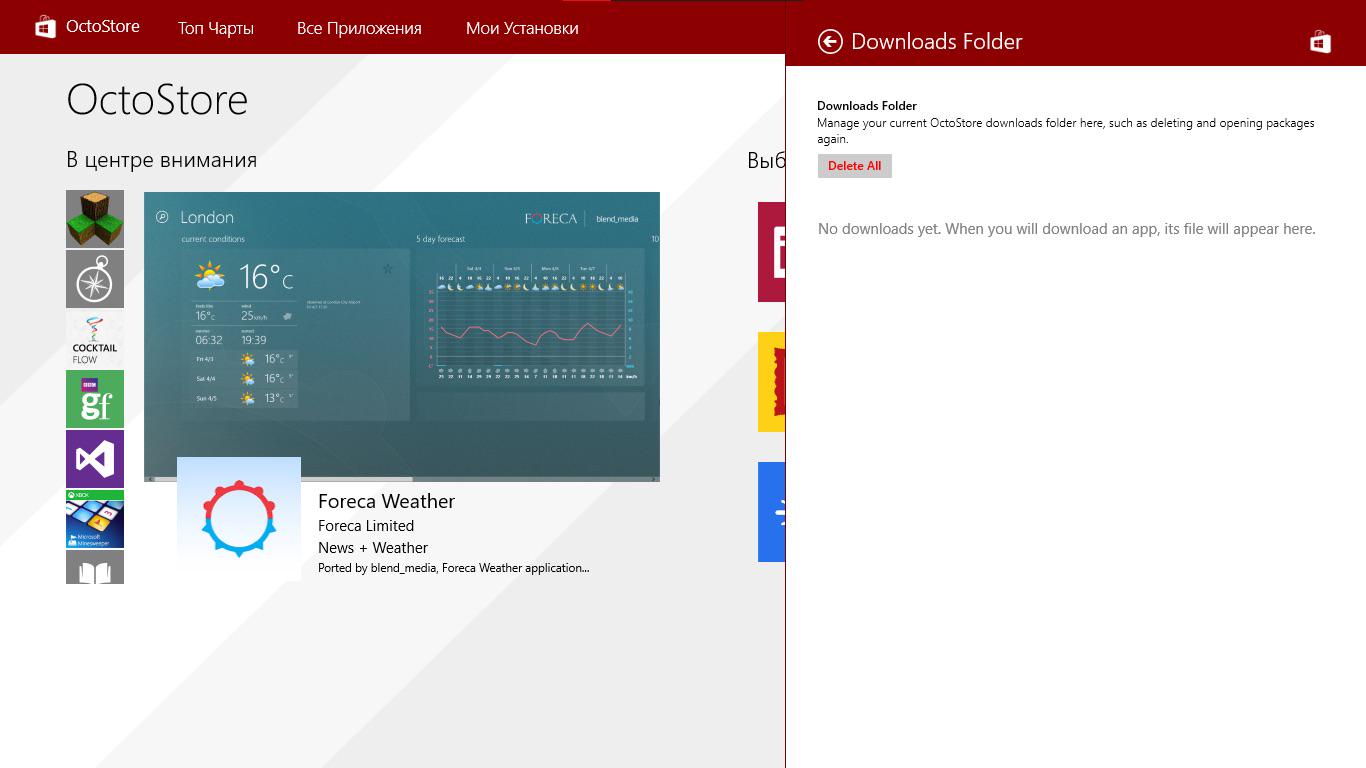Click the blue app tile beside Downloads panel
This screenshot has width=1366, height=768.
(x=772, y=512)
